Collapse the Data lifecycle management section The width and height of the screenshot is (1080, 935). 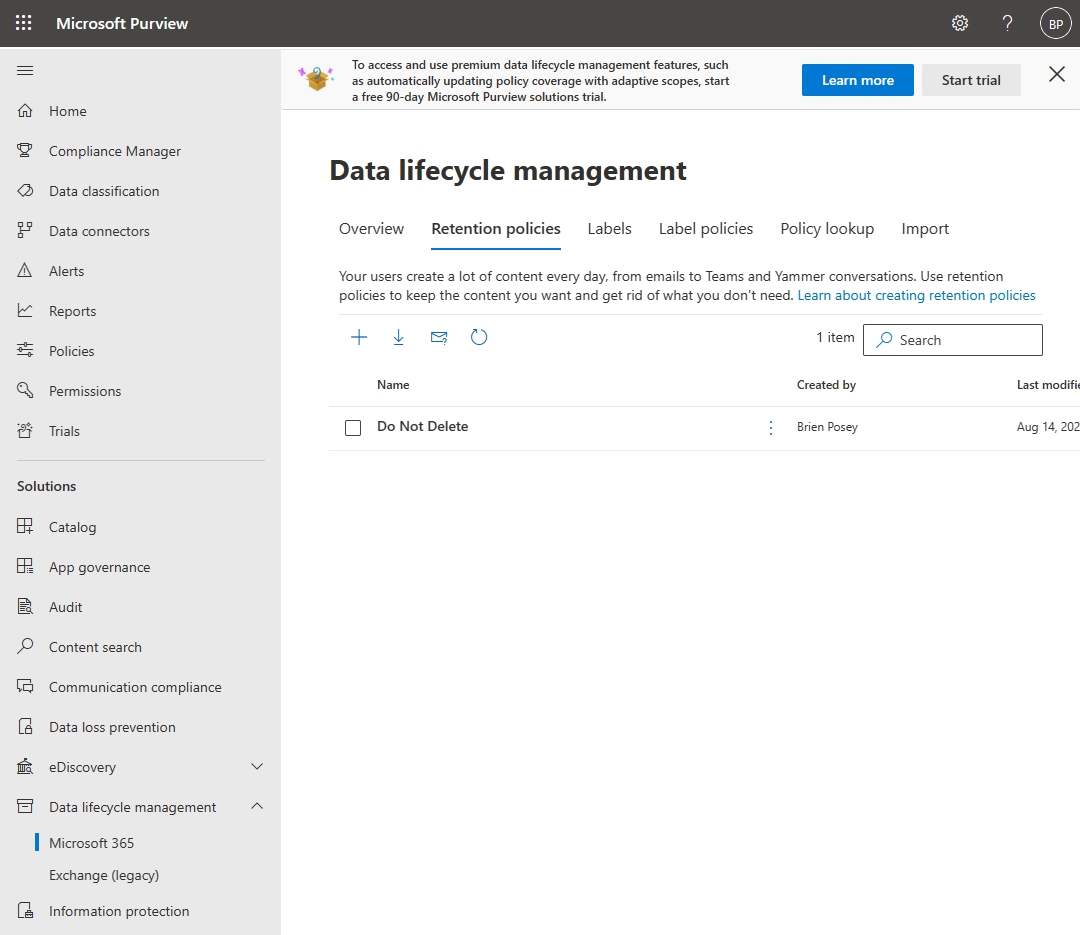pos(257,806)
